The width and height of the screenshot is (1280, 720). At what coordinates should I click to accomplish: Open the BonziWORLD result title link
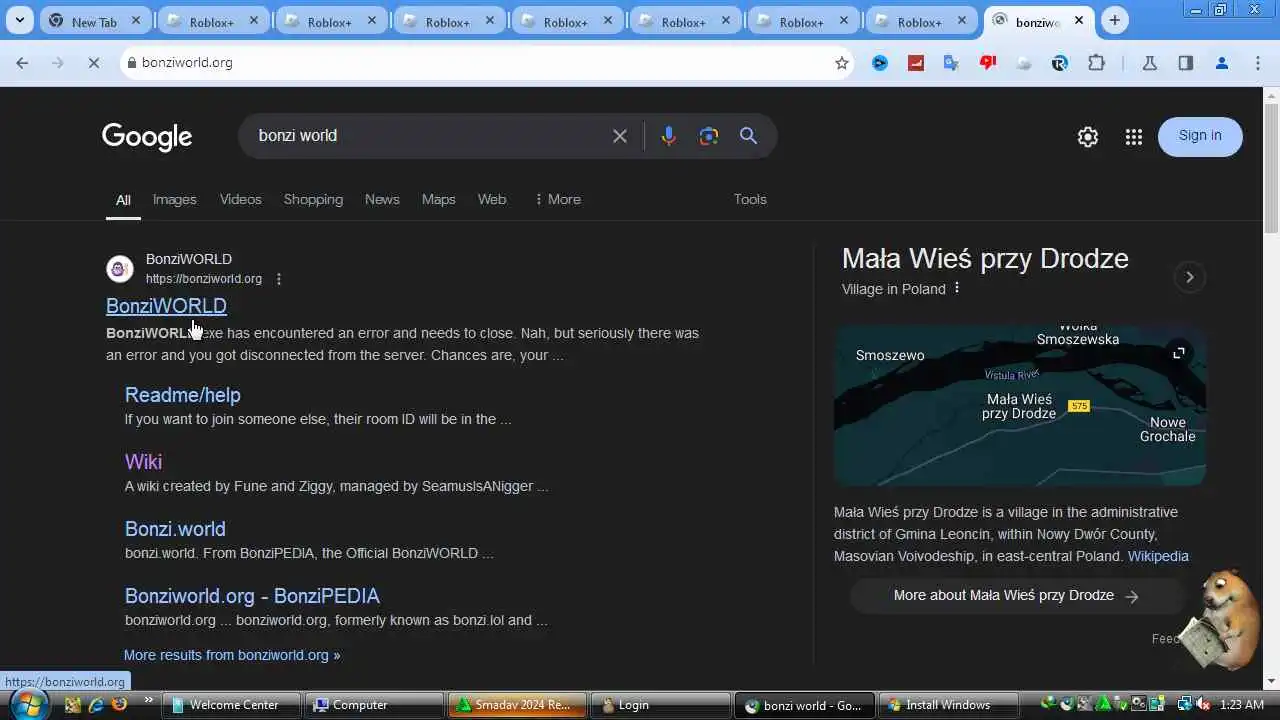[x=166, y=306]
